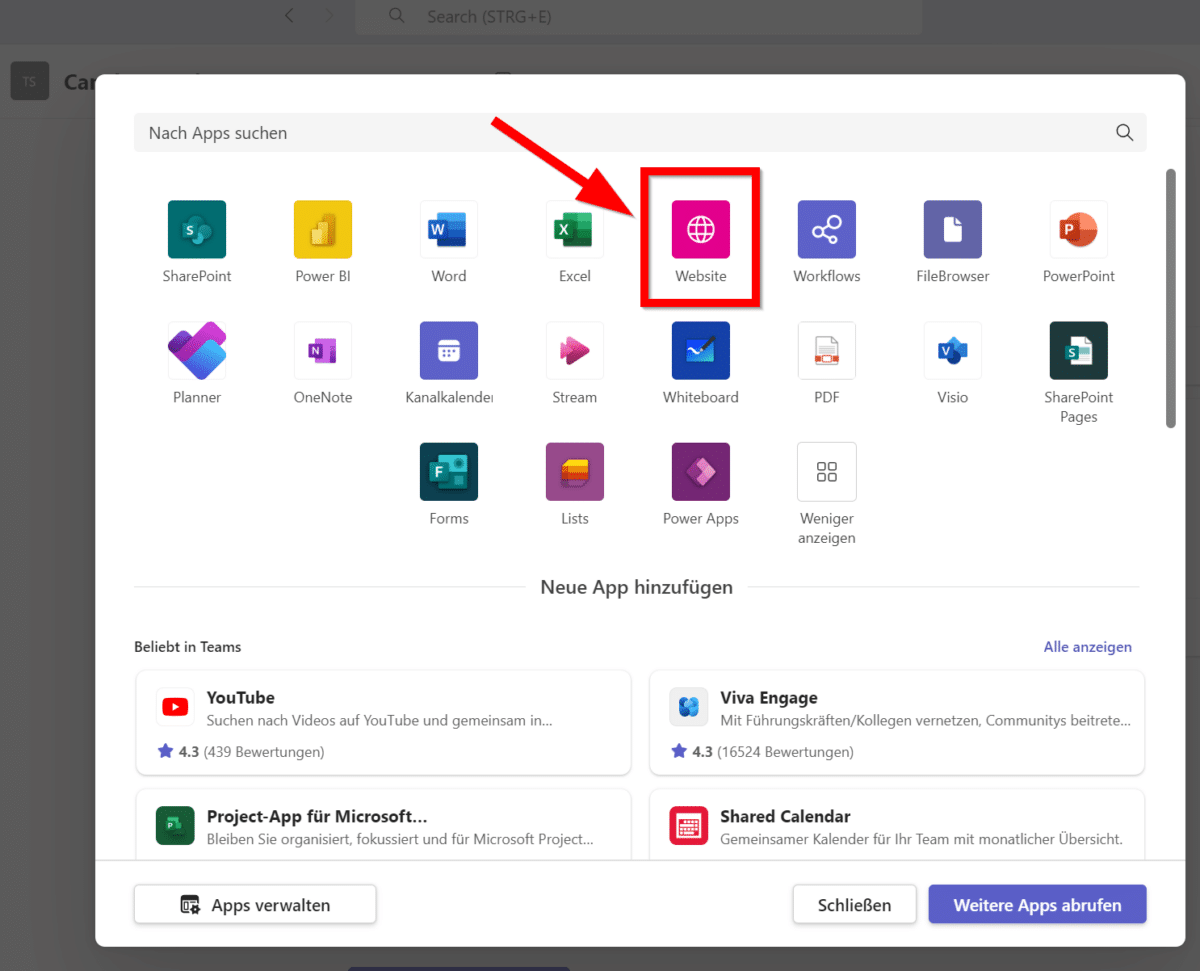
Task: Open the Whiteboard app icon
Action: pos(701,351)
